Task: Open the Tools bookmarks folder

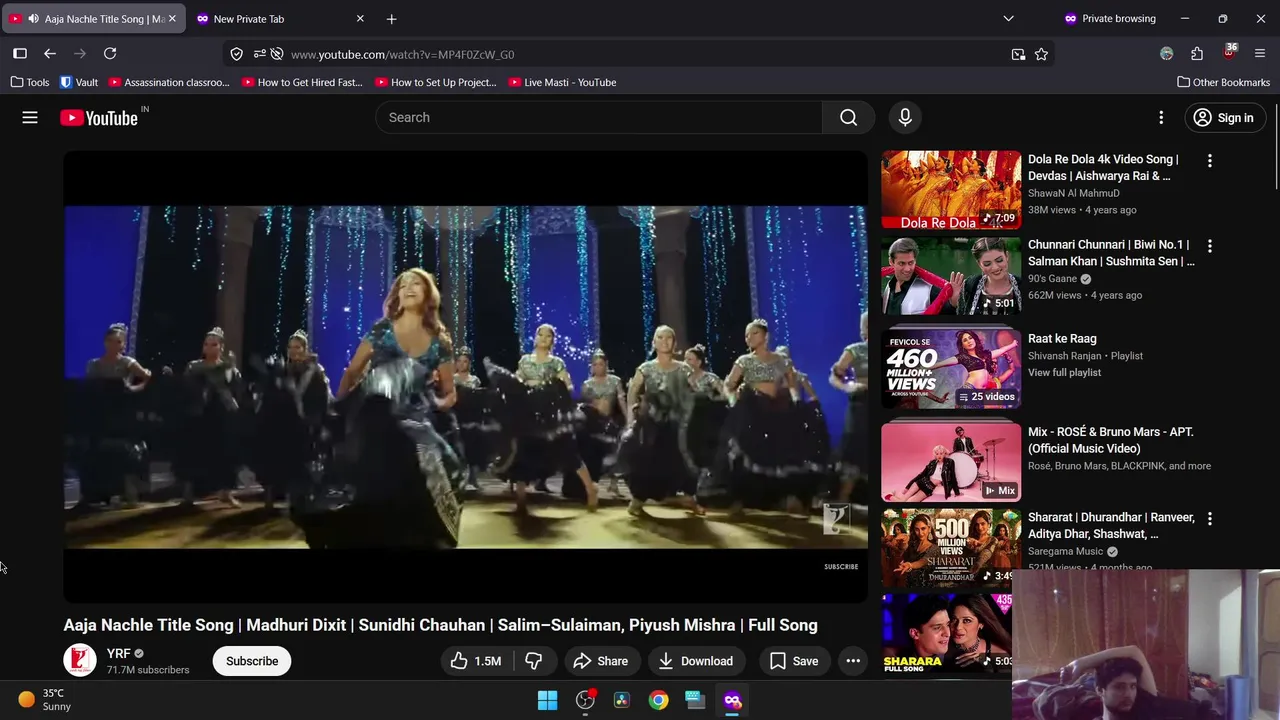Action: tap(30, 82)
